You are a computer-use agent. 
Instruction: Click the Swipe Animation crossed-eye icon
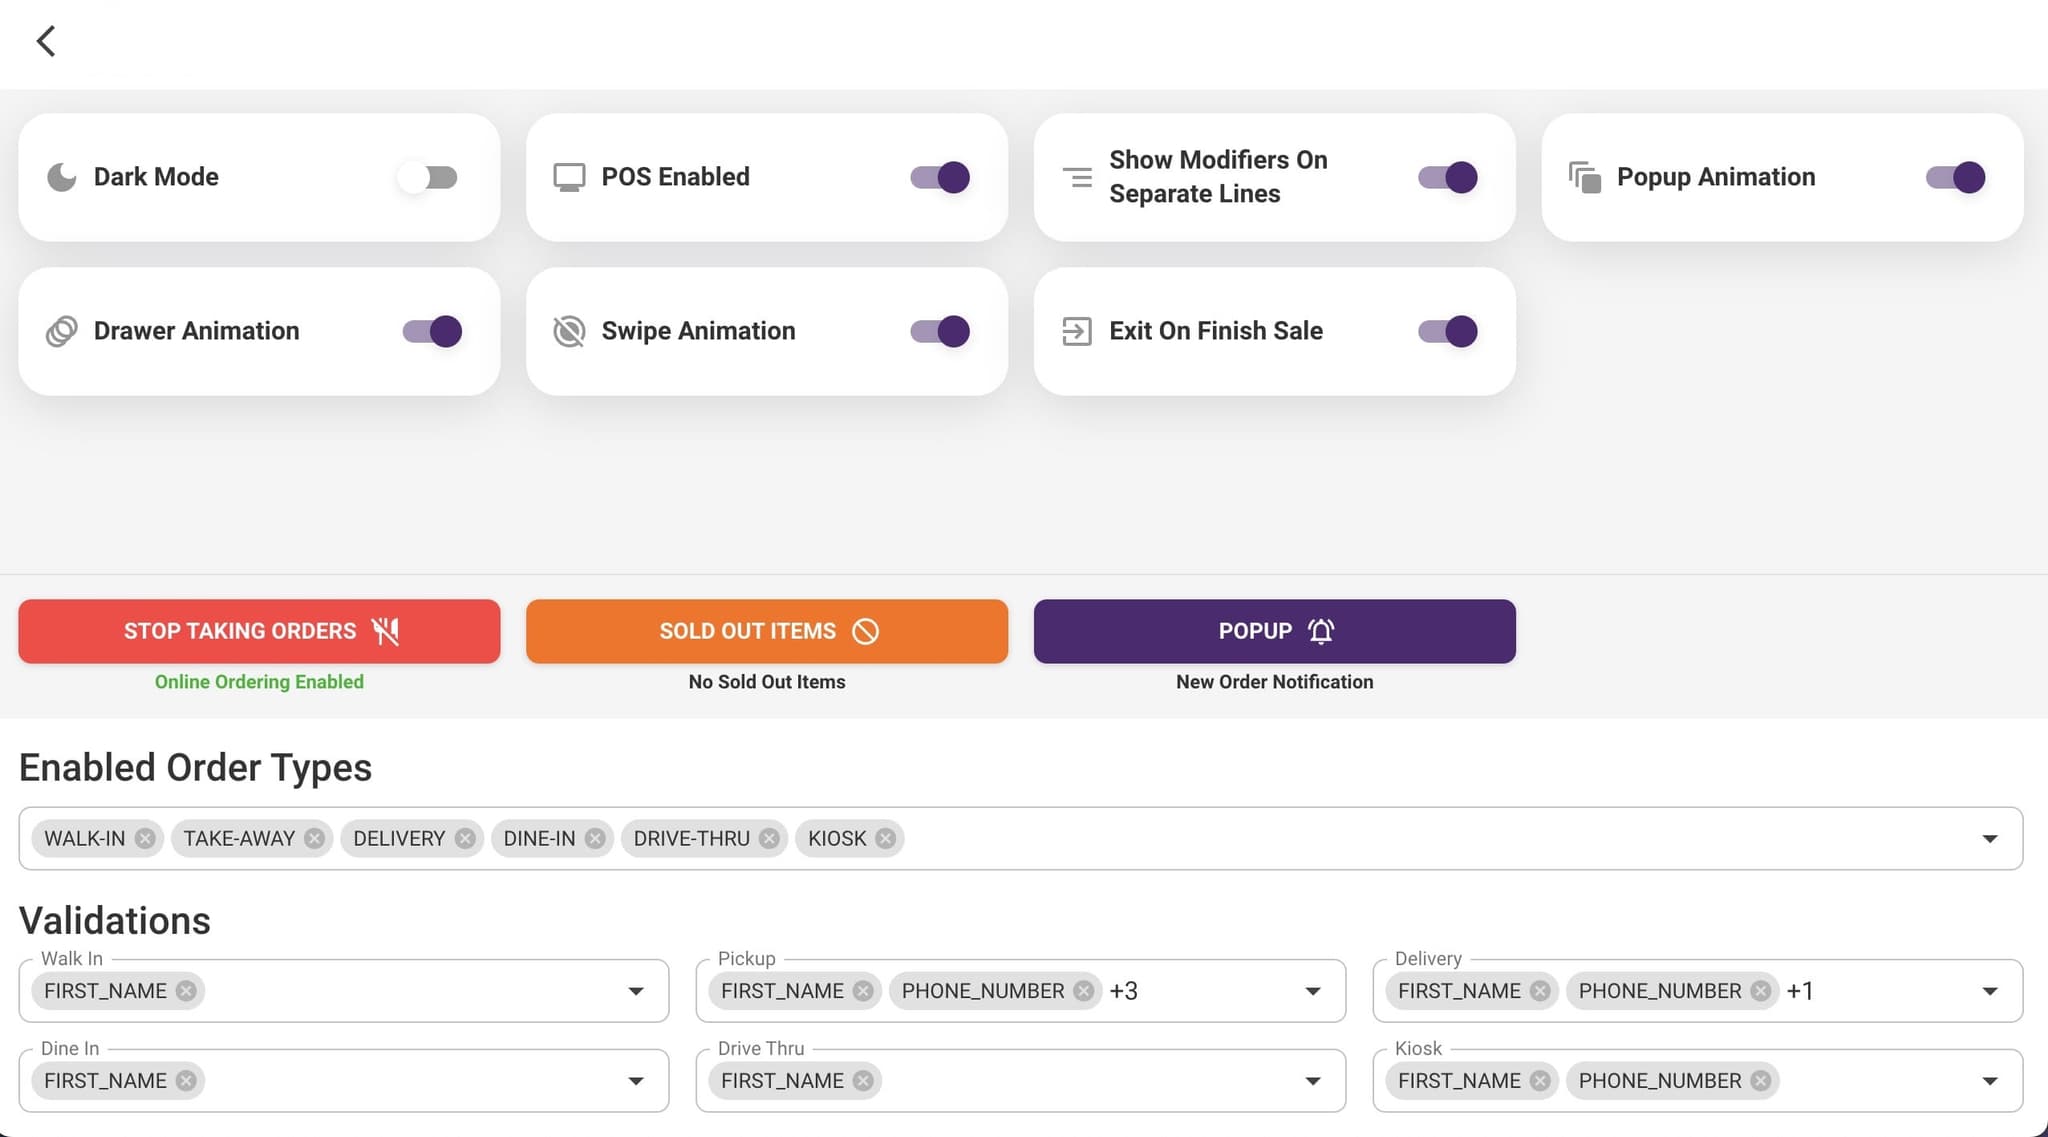click(x=569, y=331)
